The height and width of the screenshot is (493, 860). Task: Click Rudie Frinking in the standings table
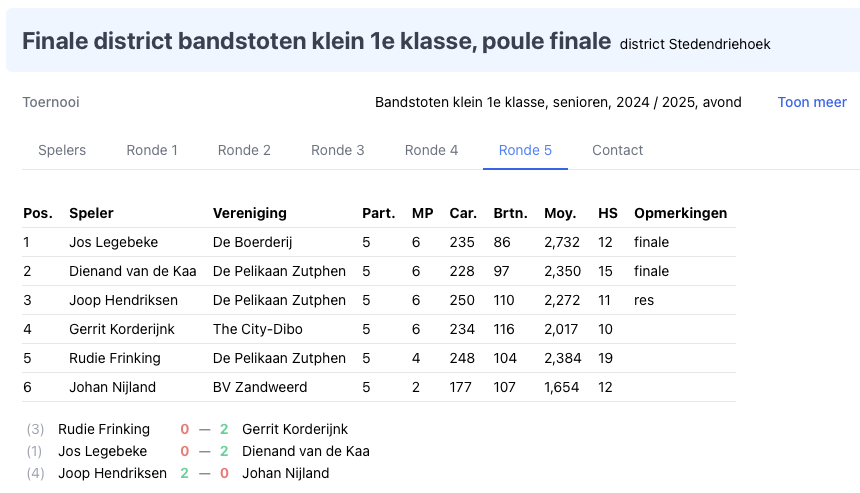(114, 358)
